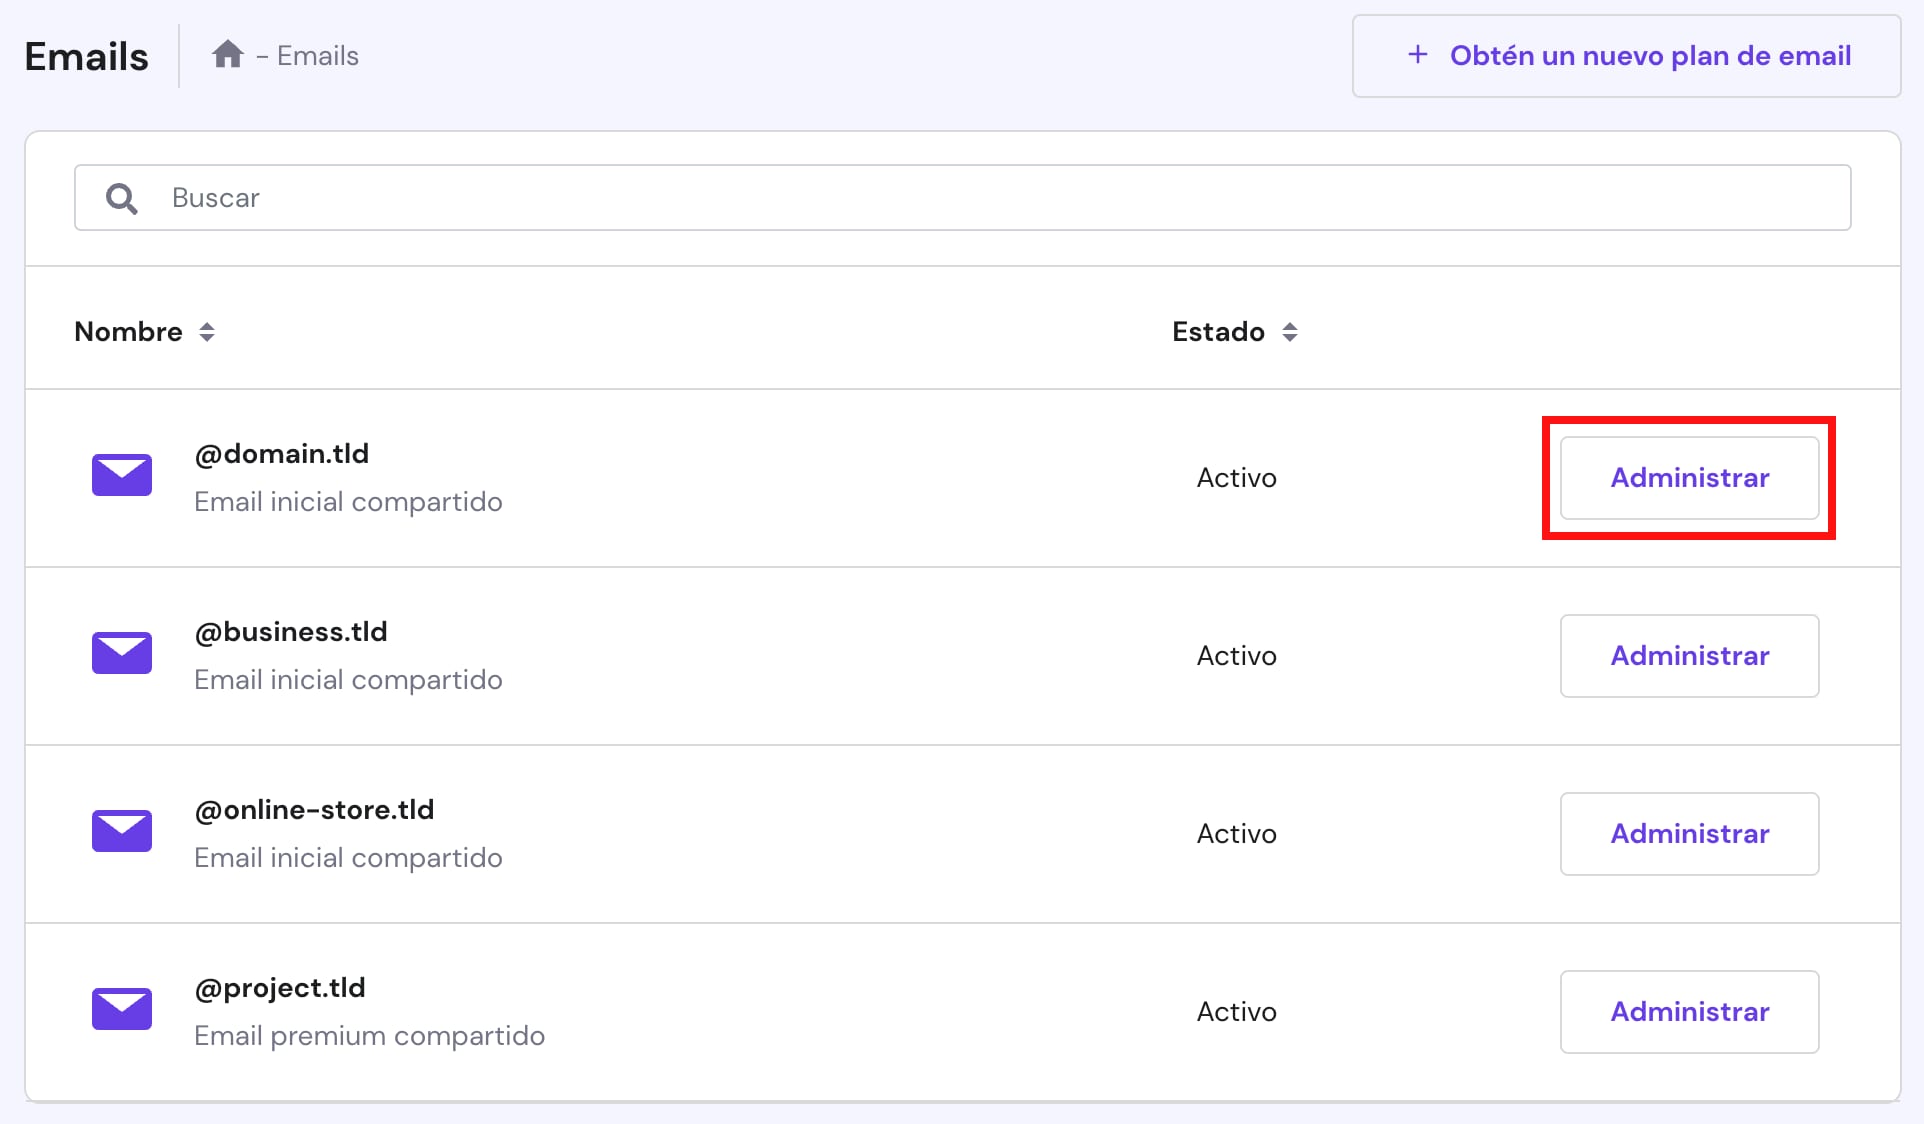Administrar the @domain.tld email plan
Image resolution: width=1924 pixels, height=1124 pixels.
click(1689, 477)
